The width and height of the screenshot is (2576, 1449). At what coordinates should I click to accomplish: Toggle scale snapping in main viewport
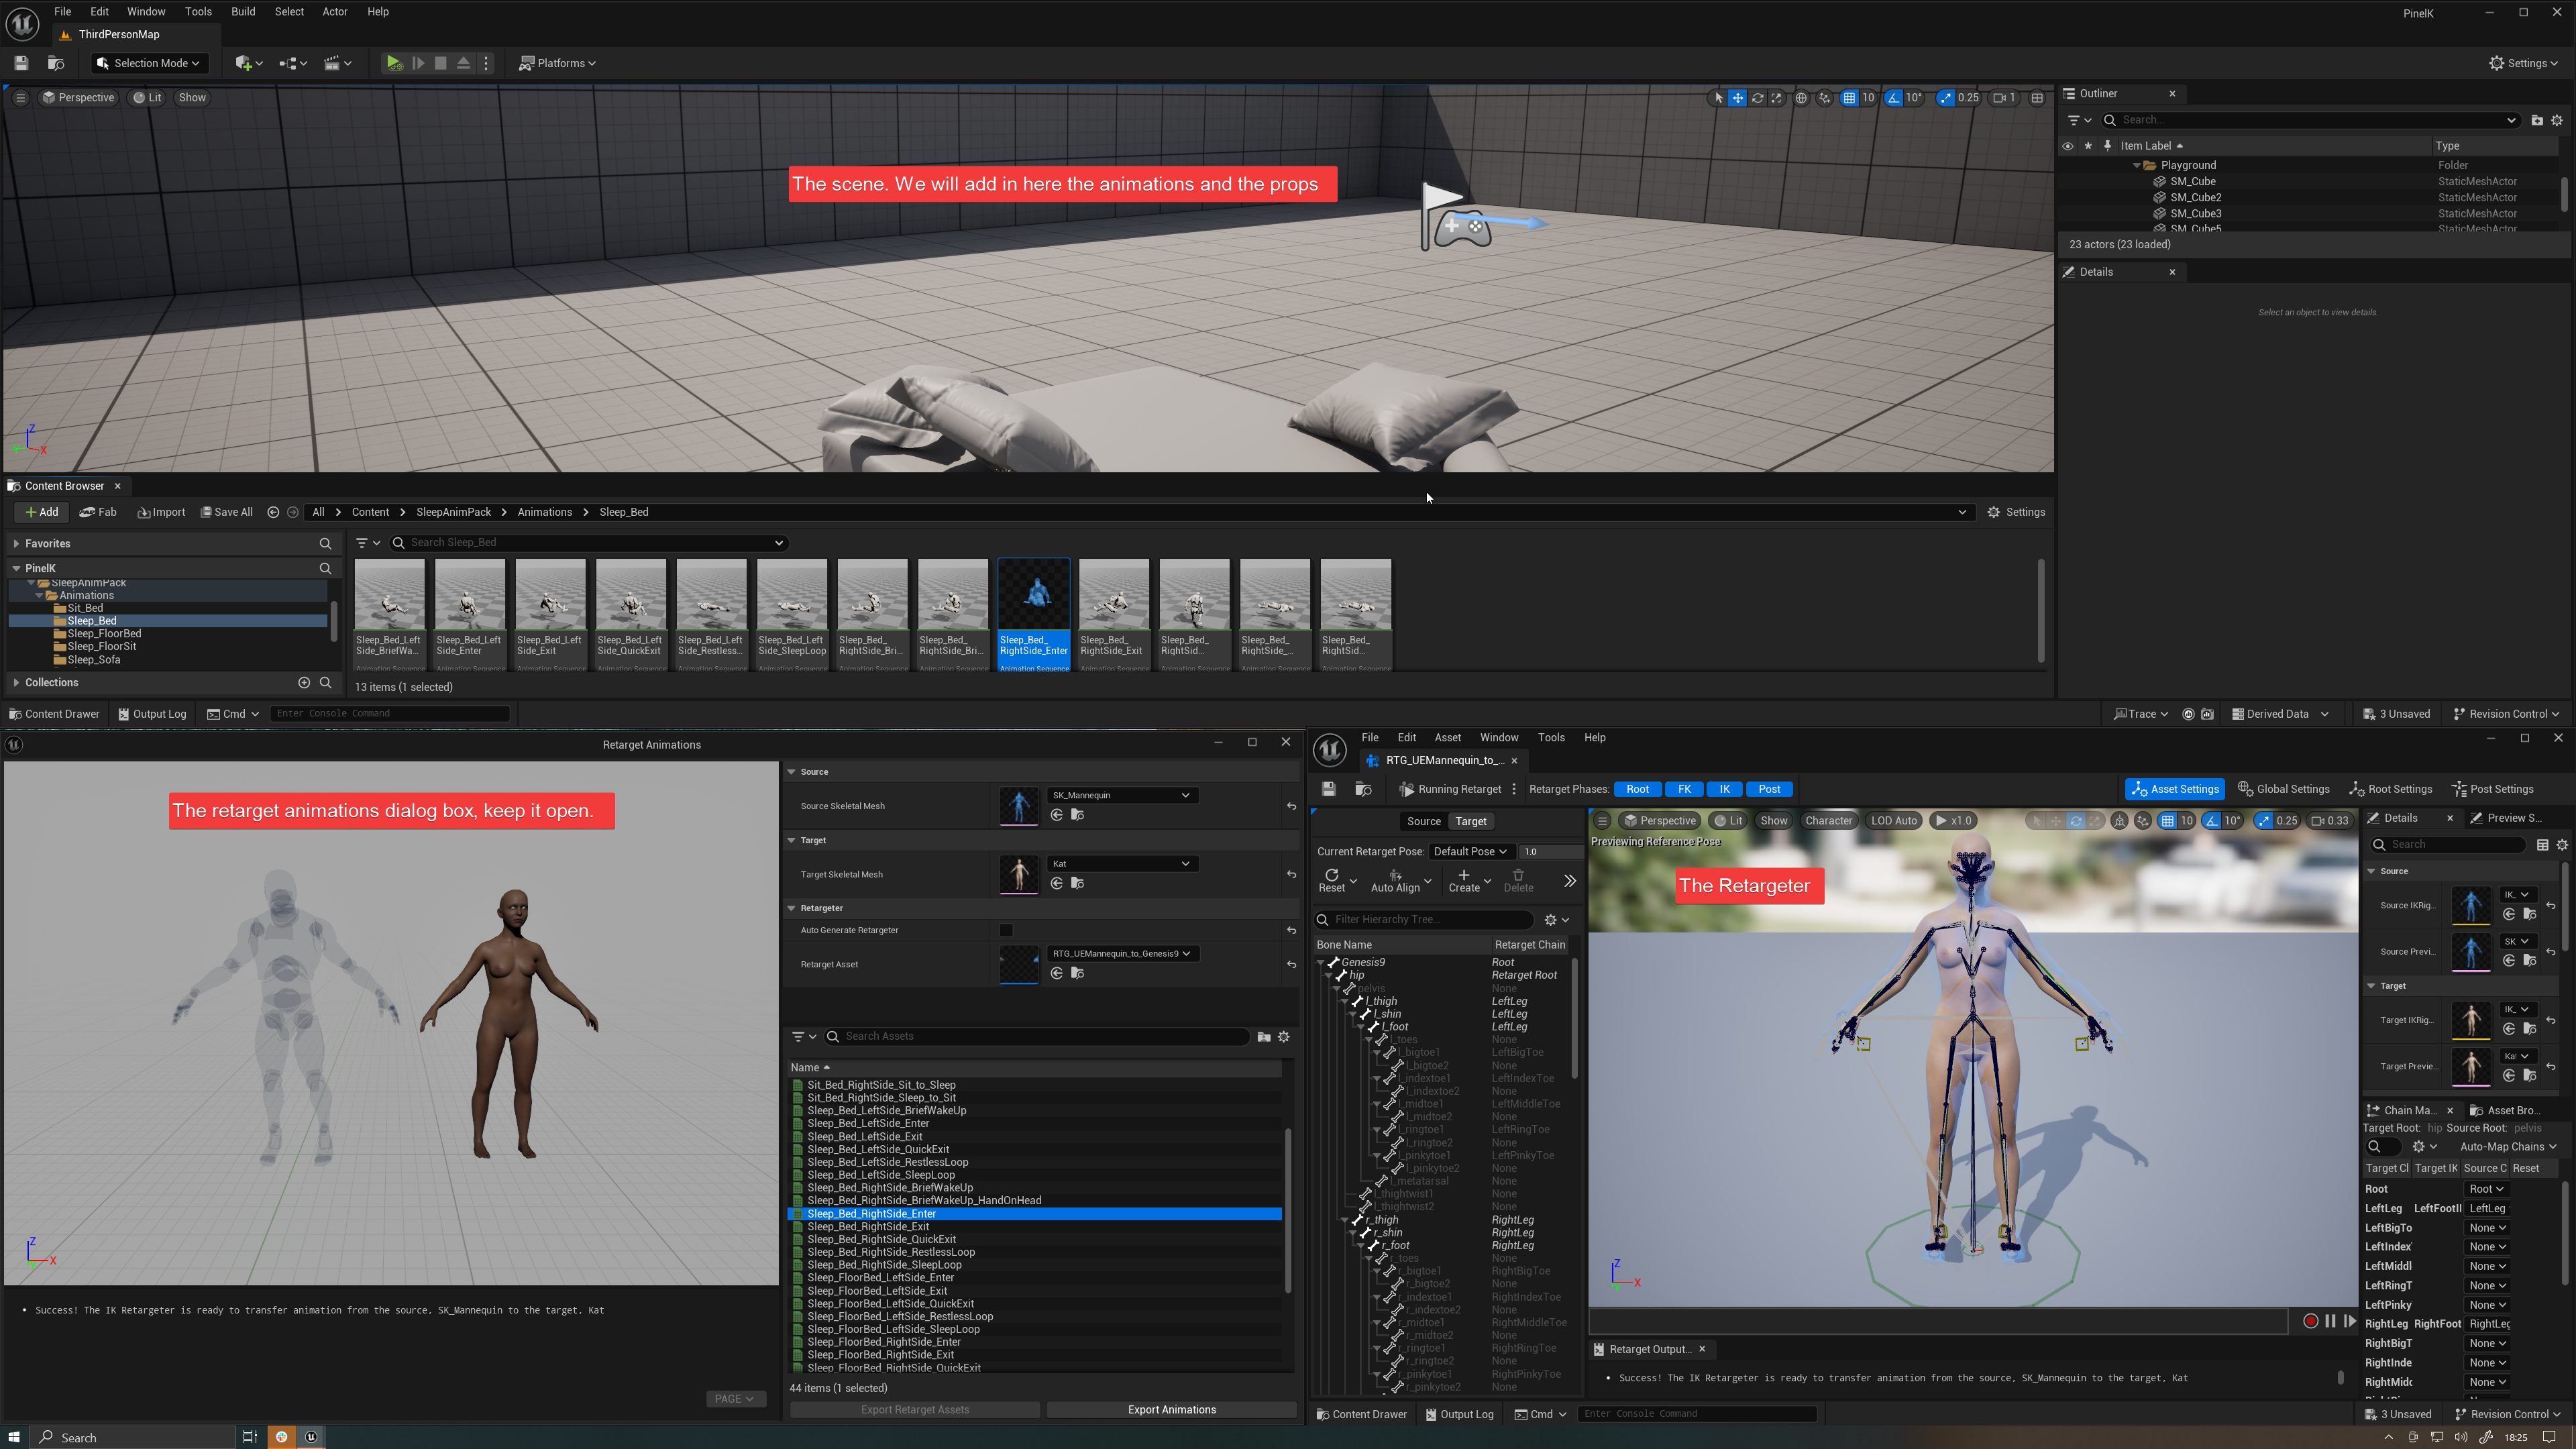coord(1945,98)
